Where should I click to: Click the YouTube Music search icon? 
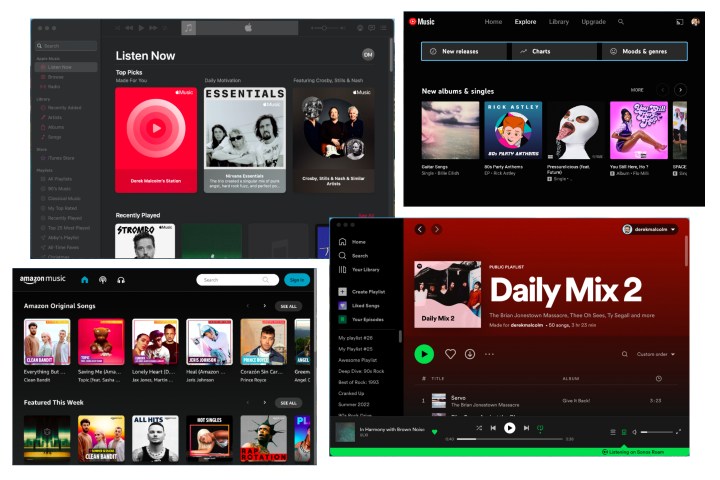point(621,21)
